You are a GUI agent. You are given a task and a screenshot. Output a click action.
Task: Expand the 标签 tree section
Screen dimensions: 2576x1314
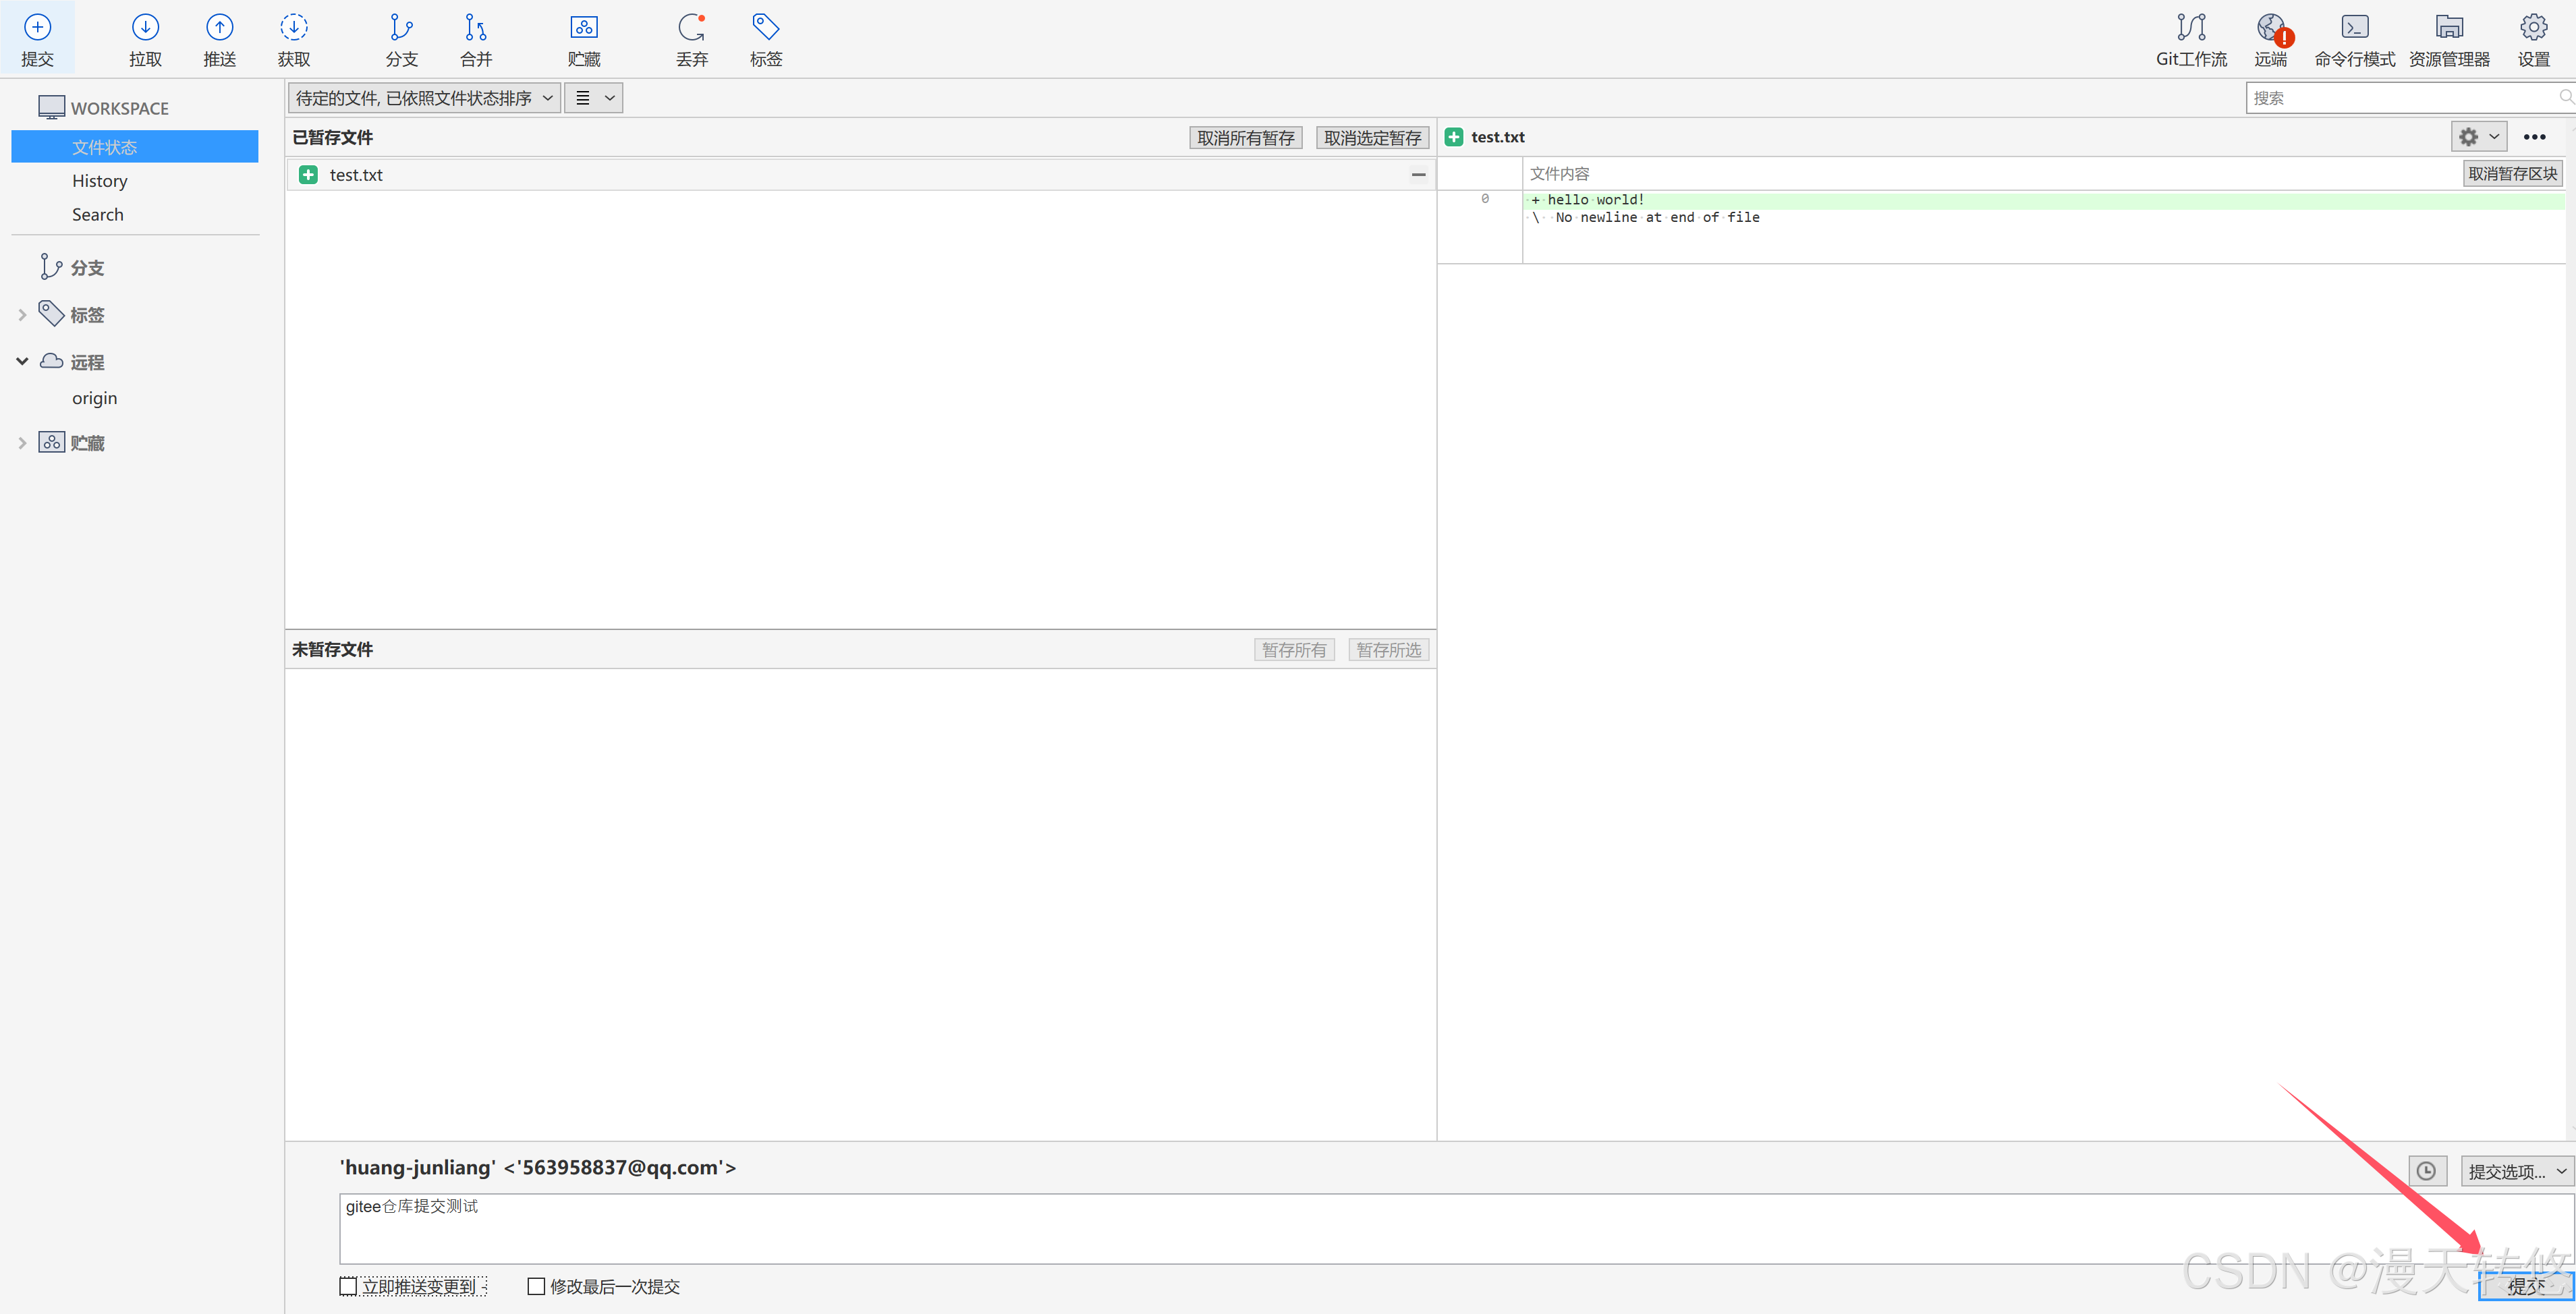pyautogui.click(x=22, y=315)
